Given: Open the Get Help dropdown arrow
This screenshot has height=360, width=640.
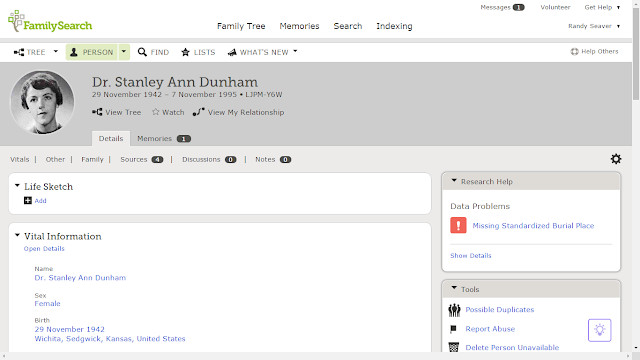Looking at the screenshot, I should (618, 7).
